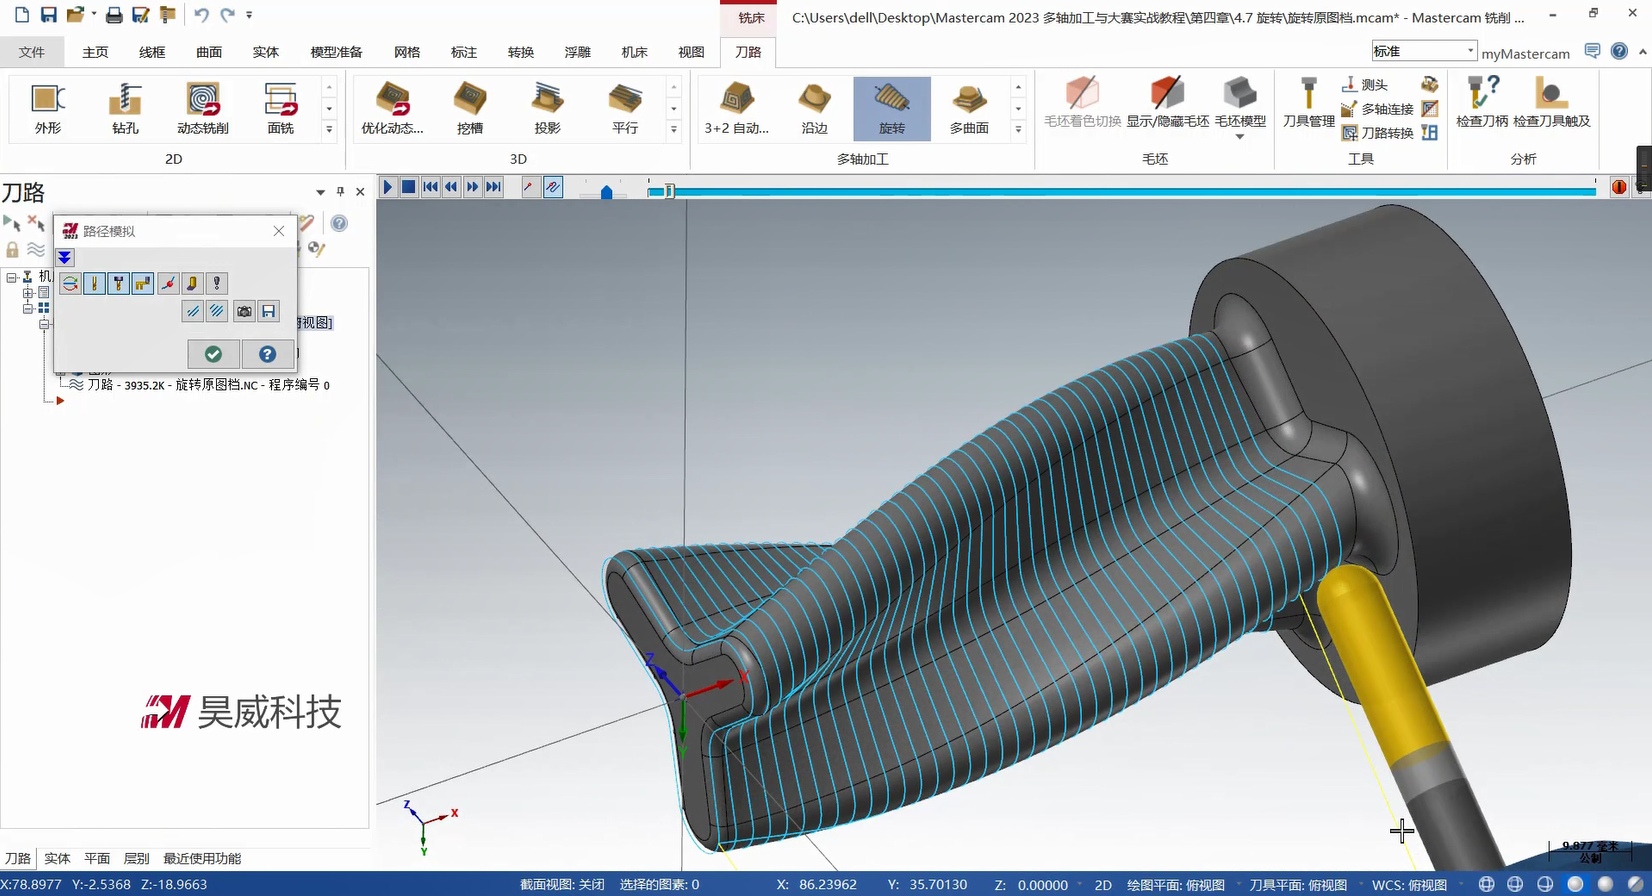Click the simulation speed slider handle
Image resolution: width=1652 pixels, height=896 pixels.
pyautogui.click(x=606, y=192)
